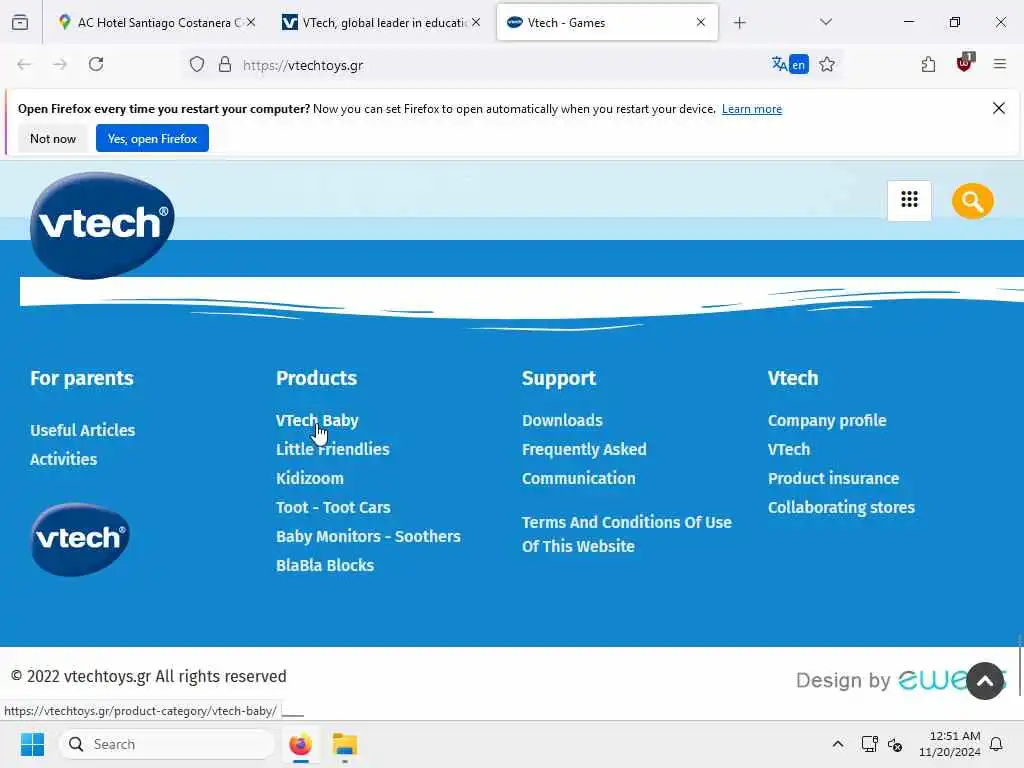Open a new tab with plus button

739,23
